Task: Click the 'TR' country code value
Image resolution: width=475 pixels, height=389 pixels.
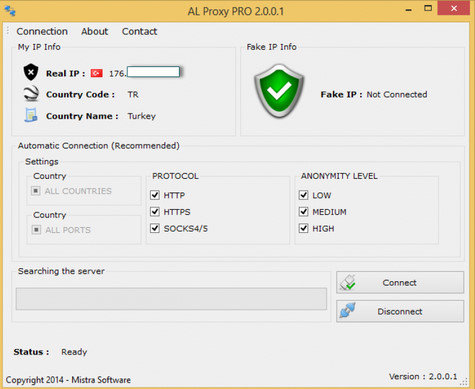Action: tap(133, 95)
